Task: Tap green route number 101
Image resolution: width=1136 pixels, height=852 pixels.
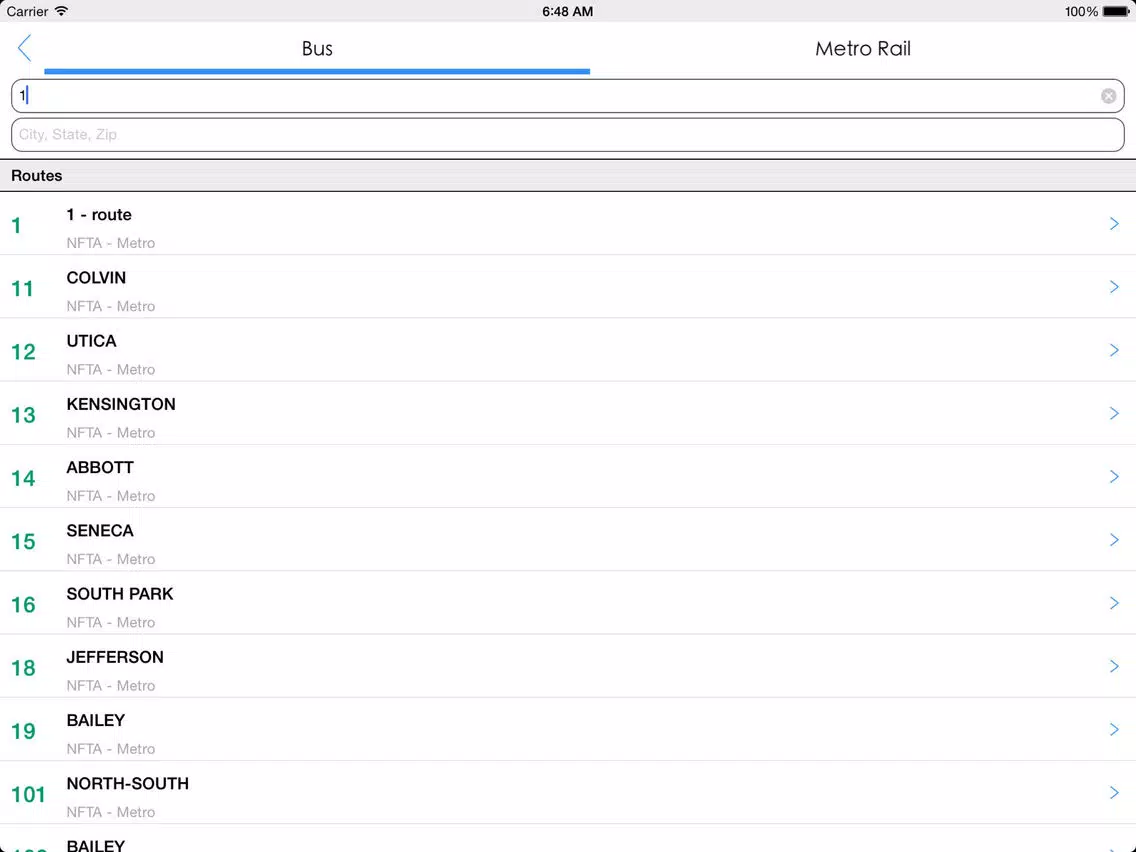Action: (x=29, y=795)
